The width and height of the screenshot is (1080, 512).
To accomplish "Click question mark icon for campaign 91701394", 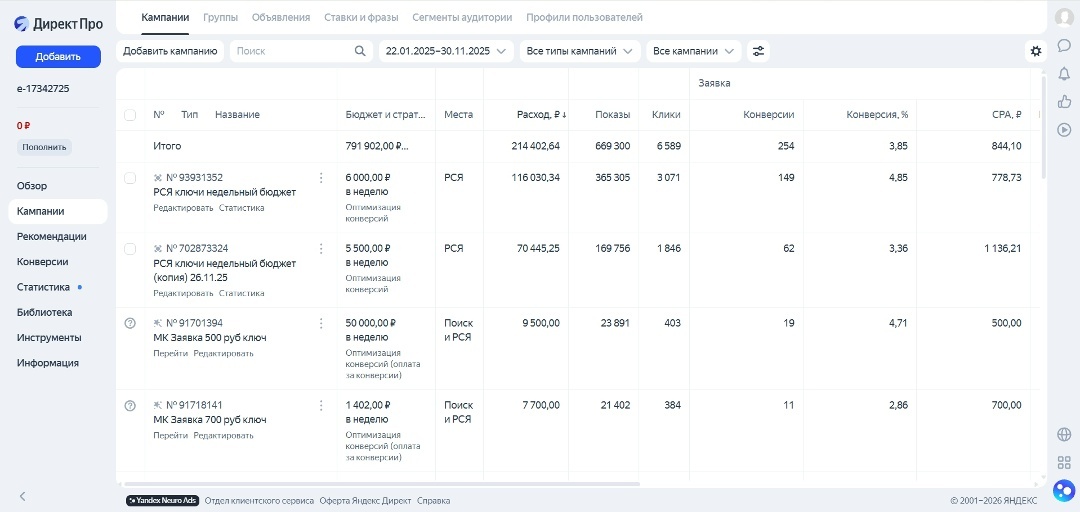I will pos(130,323).
